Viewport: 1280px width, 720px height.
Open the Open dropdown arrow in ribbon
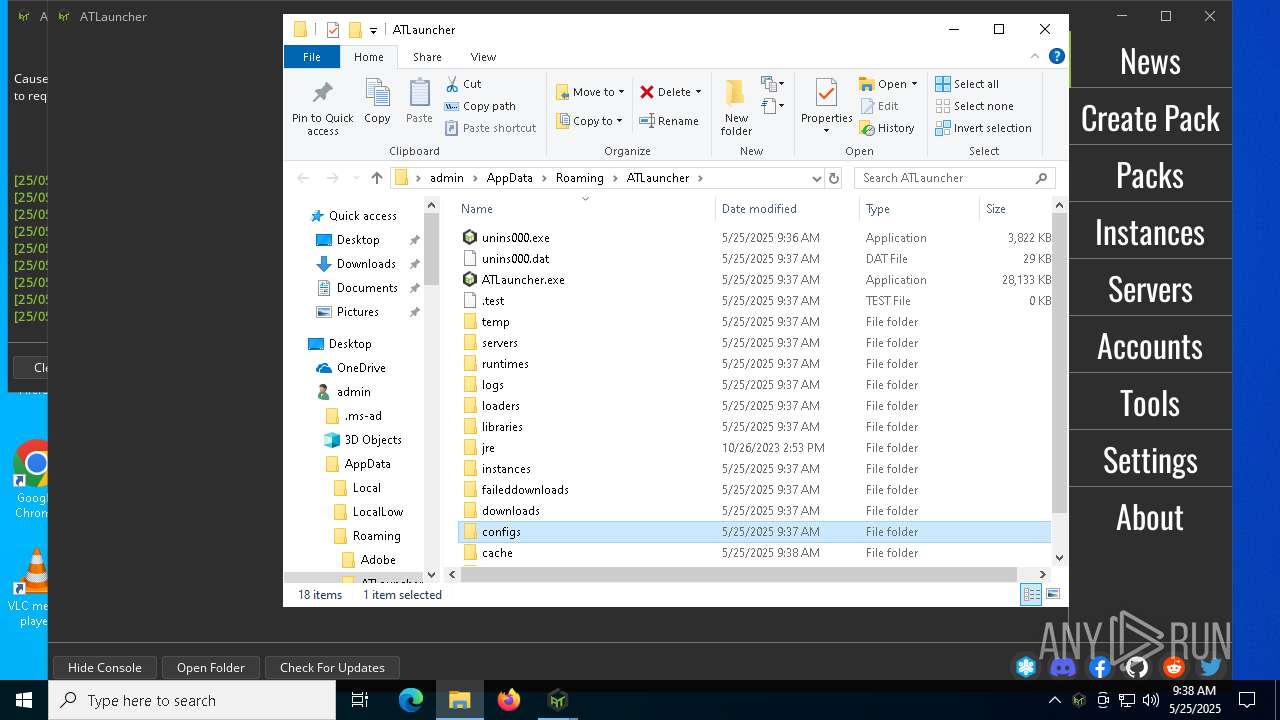pos(914,84)
